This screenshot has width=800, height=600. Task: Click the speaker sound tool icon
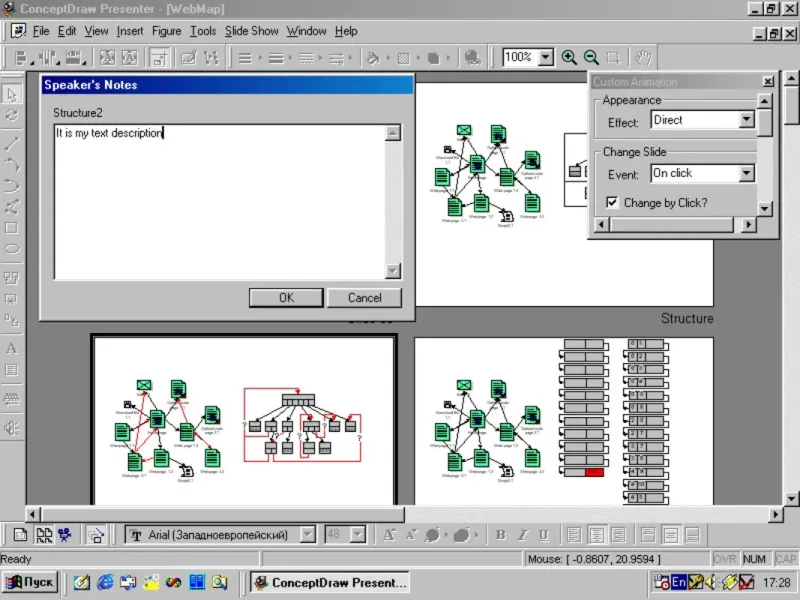tap(12, 428)
